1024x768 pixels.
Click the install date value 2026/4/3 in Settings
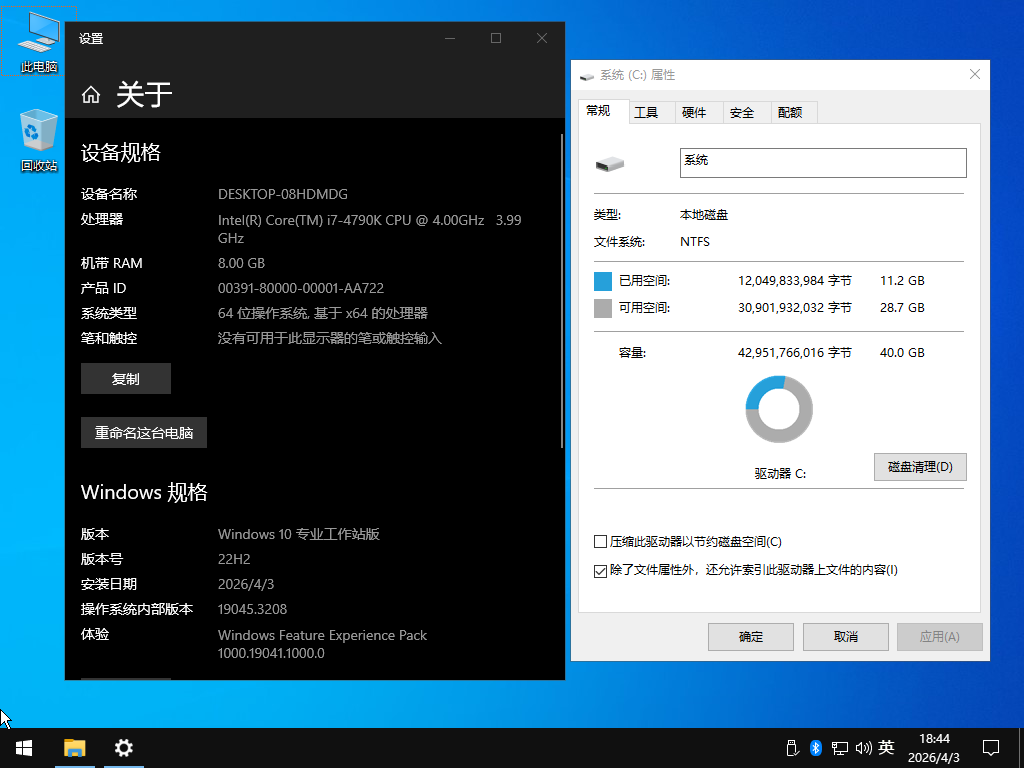(246, 584)
